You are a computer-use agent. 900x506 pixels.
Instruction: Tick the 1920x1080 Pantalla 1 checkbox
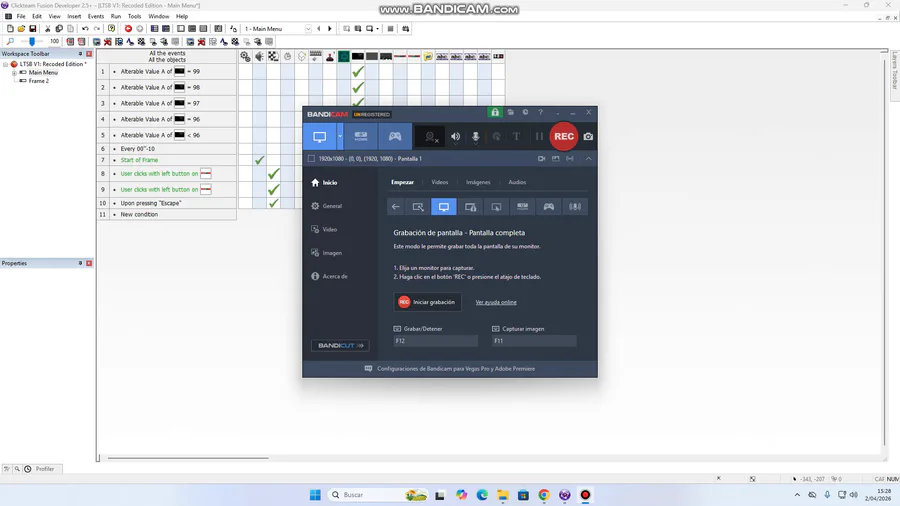(311, 158)
